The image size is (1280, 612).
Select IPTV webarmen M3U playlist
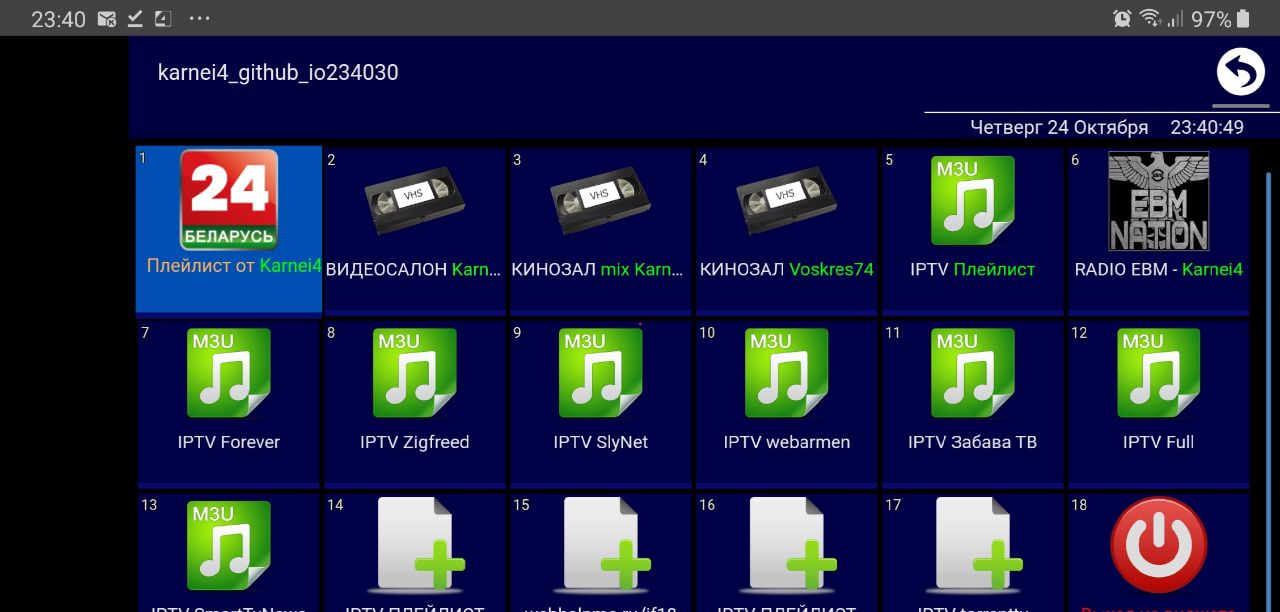pyautogui.click(x=787, y=403)
